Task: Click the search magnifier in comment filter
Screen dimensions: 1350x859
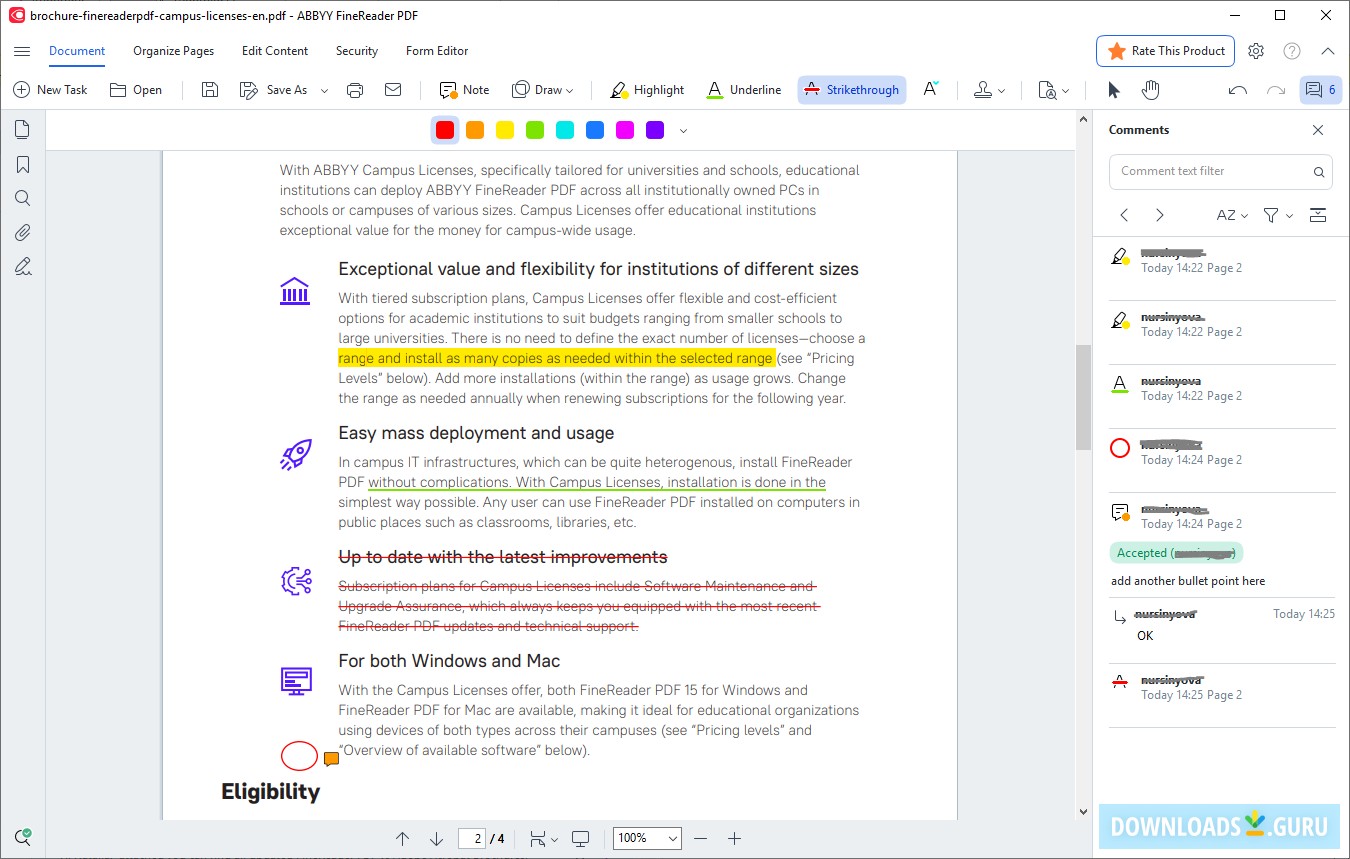Action: [x=1320, y=172]
